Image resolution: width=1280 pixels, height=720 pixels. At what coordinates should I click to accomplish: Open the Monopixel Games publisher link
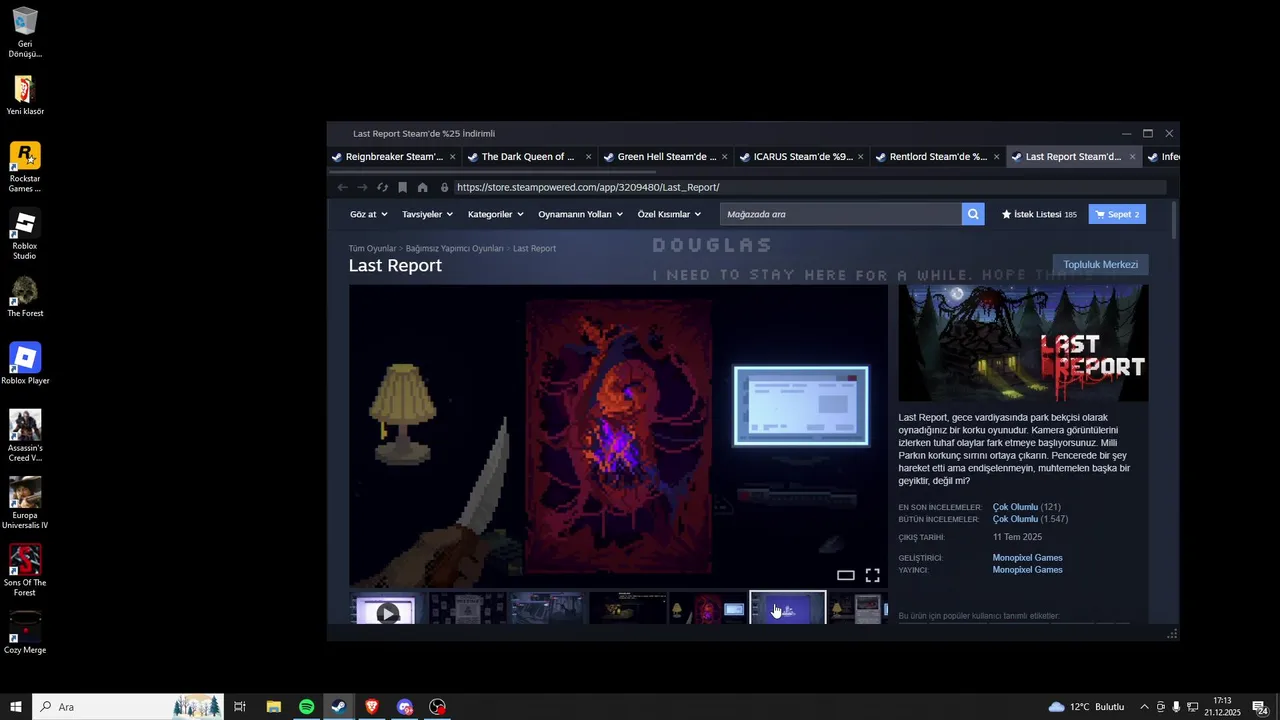1027,570
